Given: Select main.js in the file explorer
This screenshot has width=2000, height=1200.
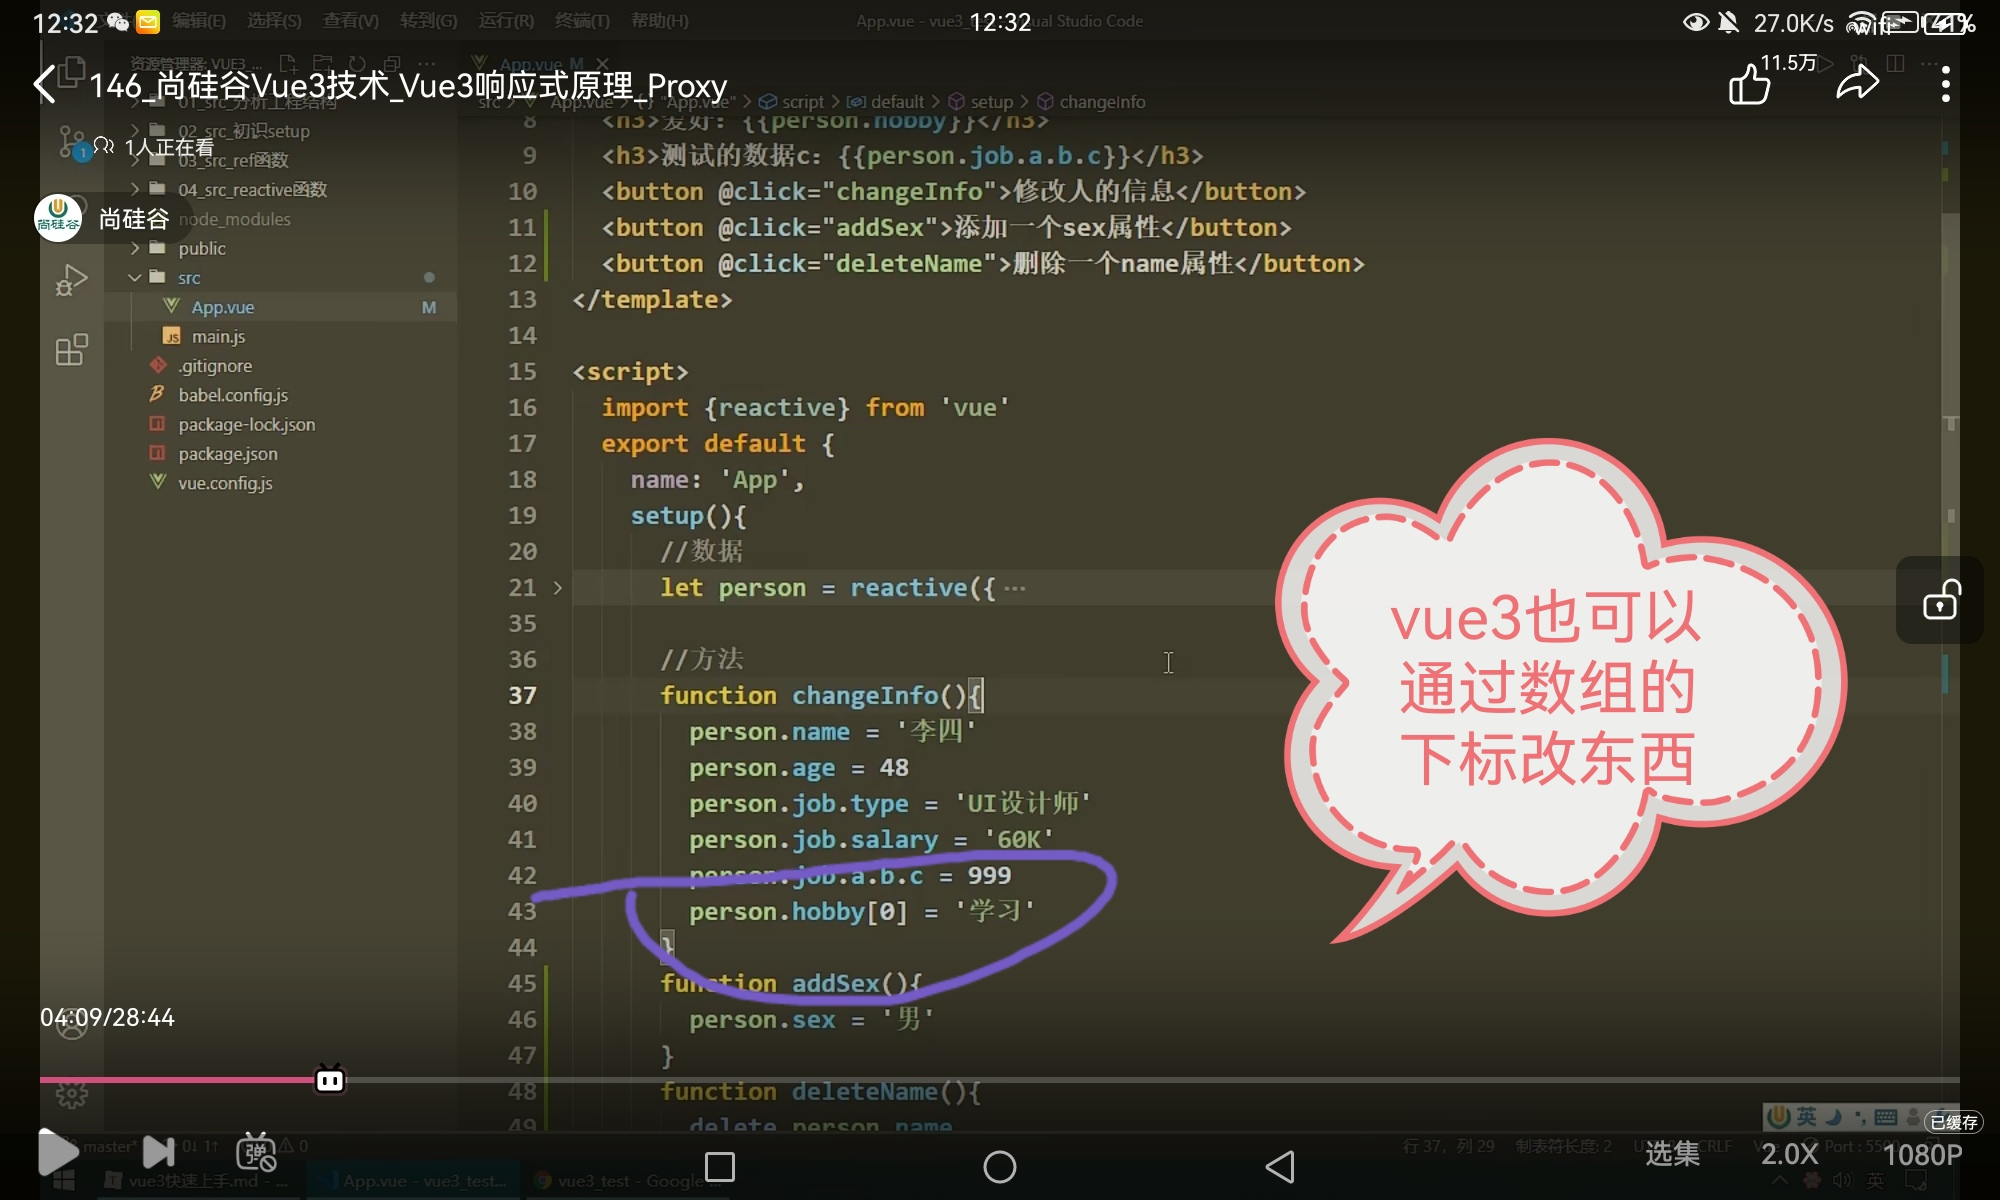Looking at the screenshot, I should (x=218, y=336).
